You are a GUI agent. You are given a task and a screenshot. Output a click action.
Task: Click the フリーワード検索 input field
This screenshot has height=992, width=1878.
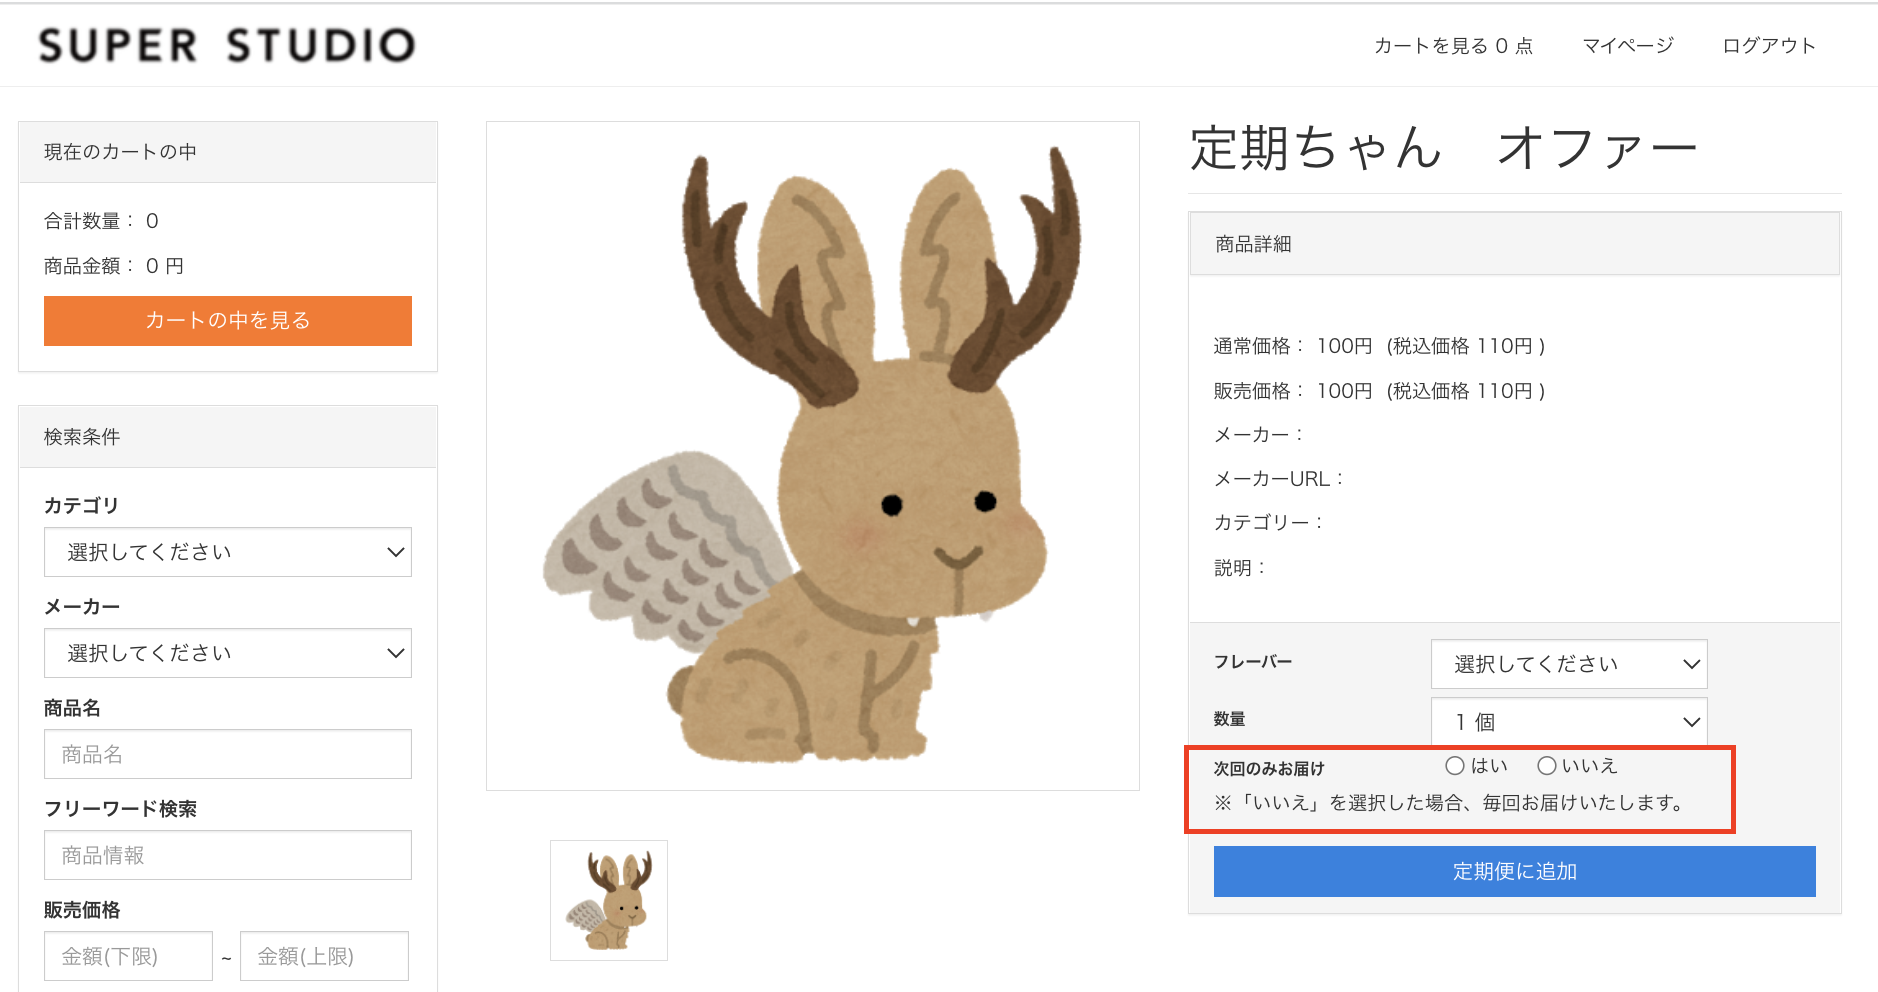coord(228,855)
